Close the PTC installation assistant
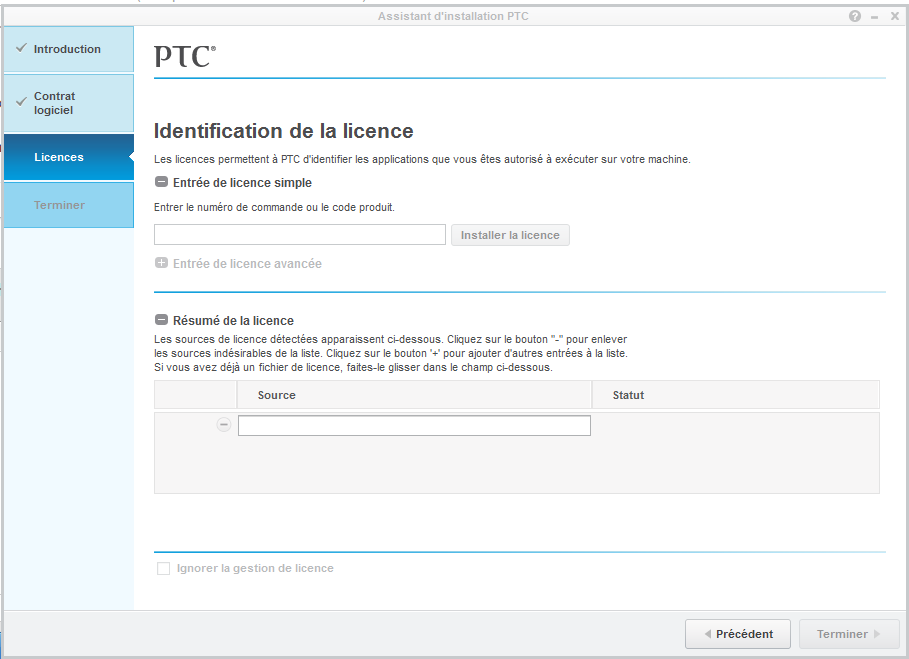Screen dimensions: 909x659 coord(895,16)
